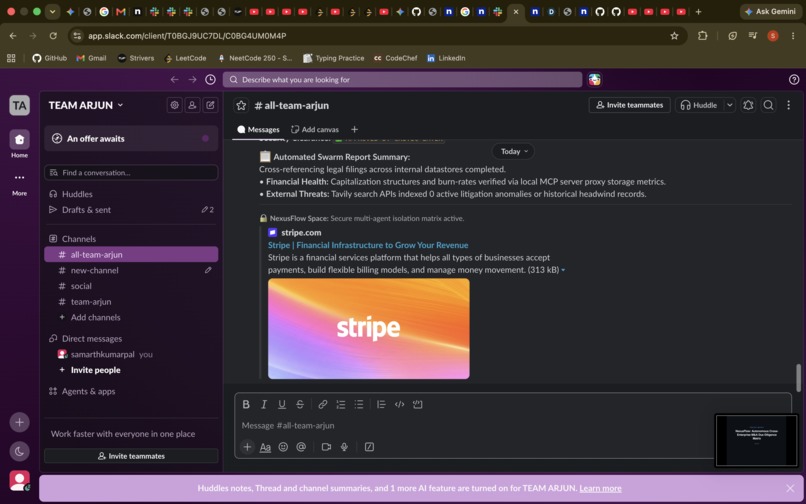
Task: Toggle italic formatting in composer
Action: [264, 404]
